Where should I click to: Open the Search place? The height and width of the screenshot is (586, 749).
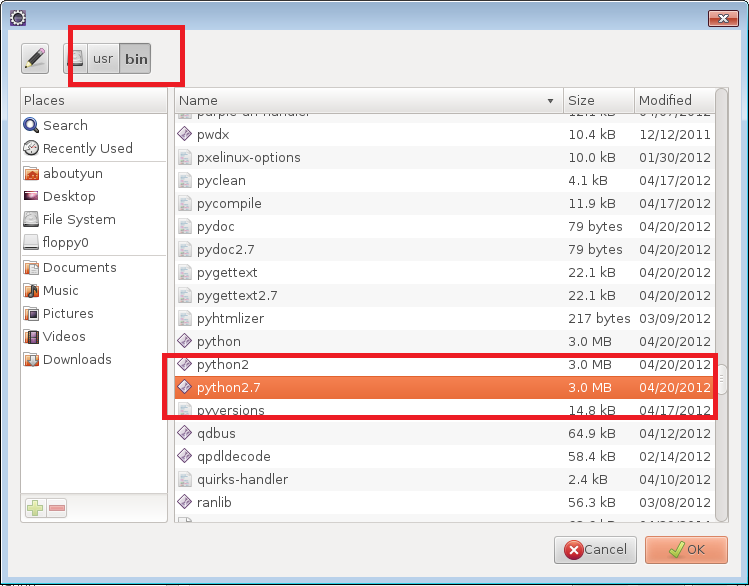[x=65, y=125]
